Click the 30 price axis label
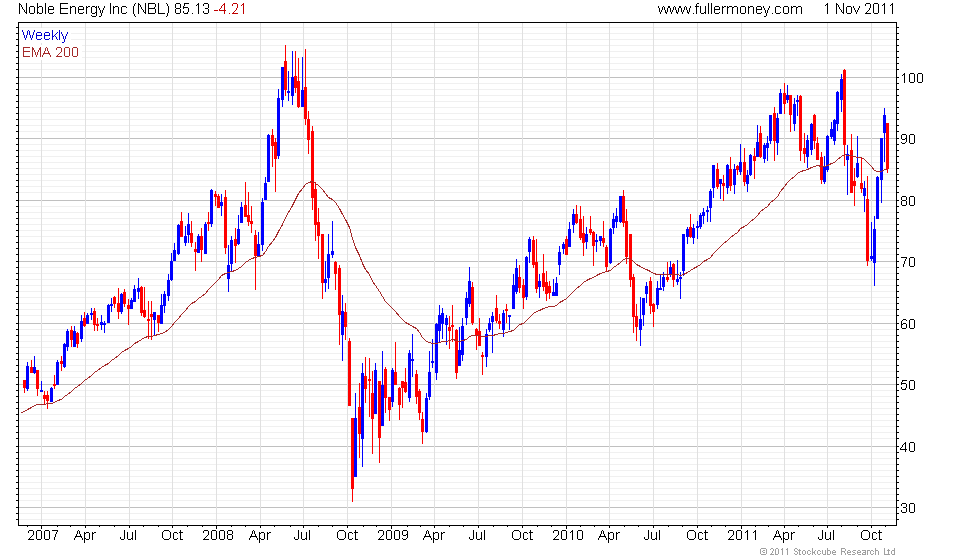Screen dimensions: 980x560 (x=908, y=508)
